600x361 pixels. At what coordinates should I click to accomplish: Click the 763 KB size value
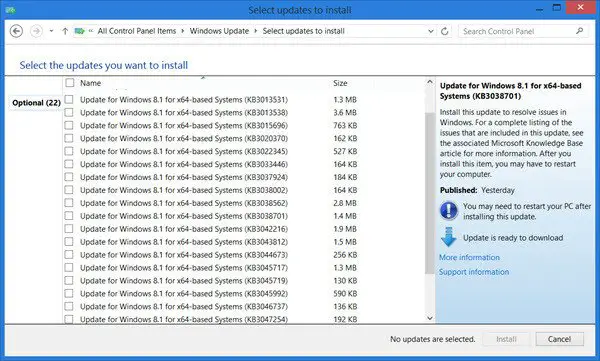click(x=345, y=126)
